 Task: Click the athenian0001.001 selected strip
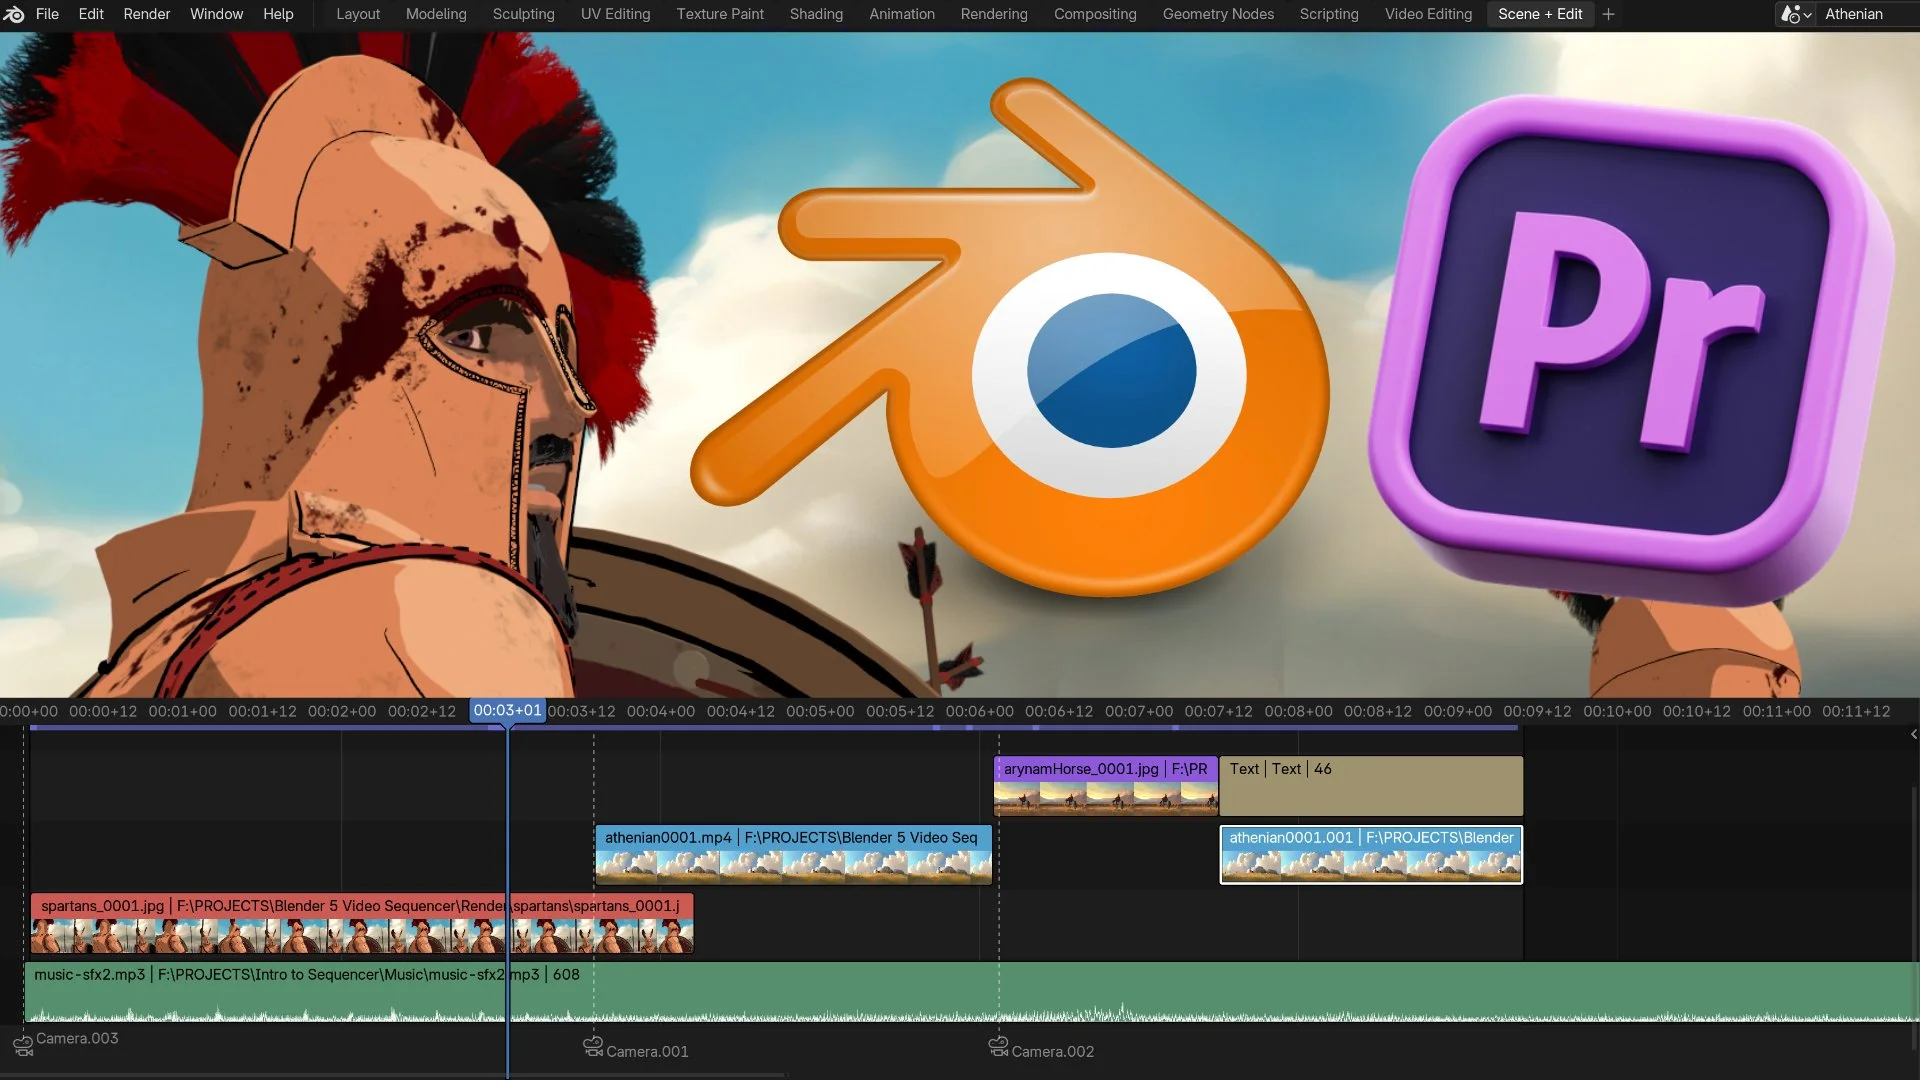[1370, 854]
